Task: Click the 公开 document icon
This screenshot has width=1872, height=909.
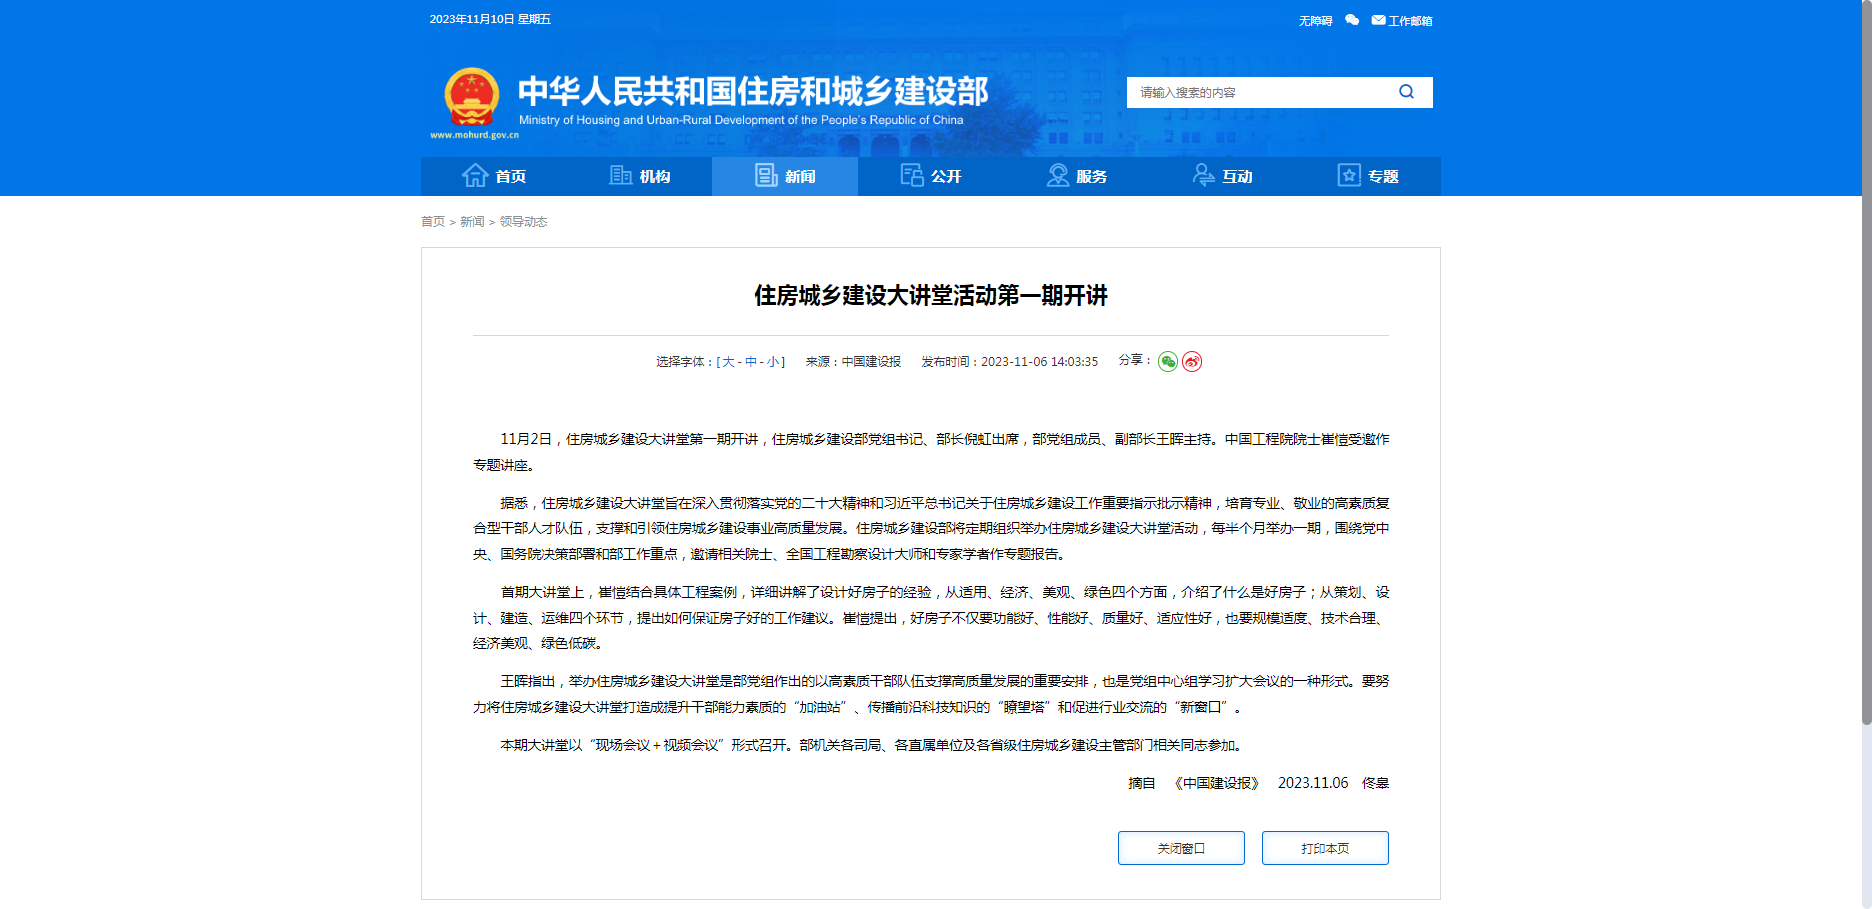Action: click(912, 175)
